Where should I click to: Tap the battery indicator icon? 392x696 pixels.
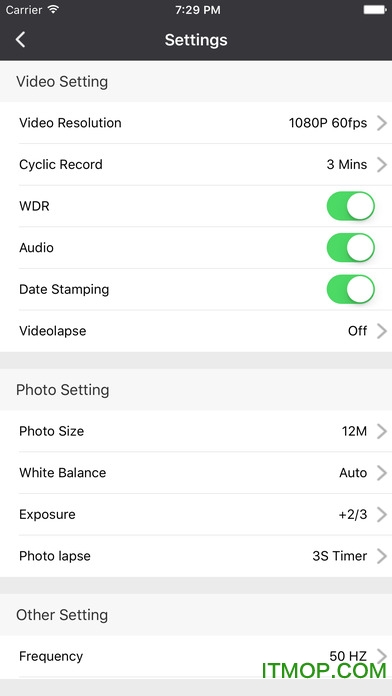tap(375, 9)
